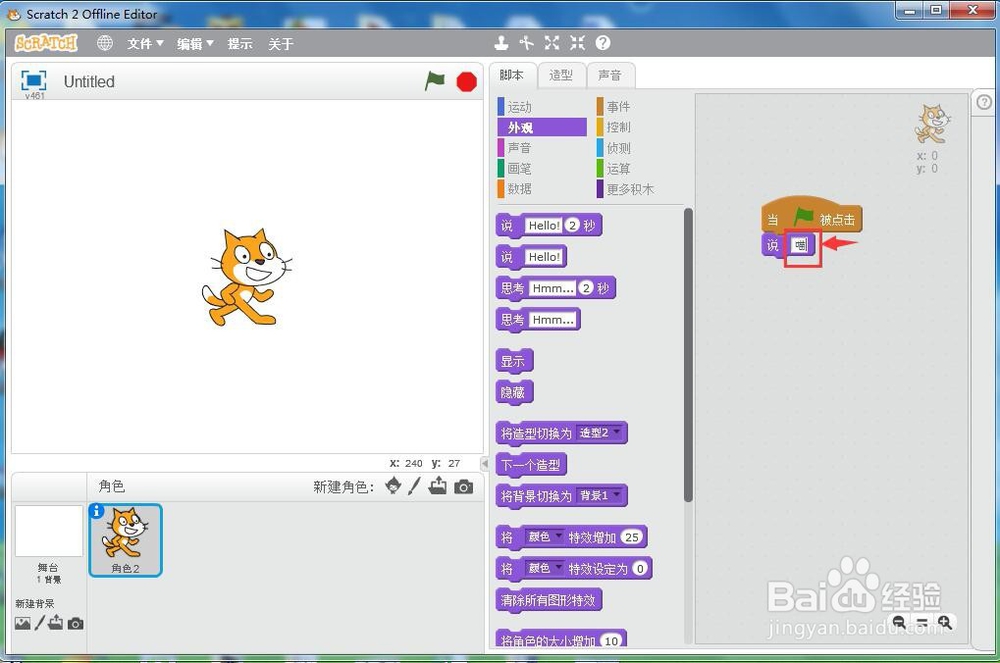The image size is (1000, 663).
Task: Click the block palette vertical scrollbar
Action: click(x=688, y=354)
